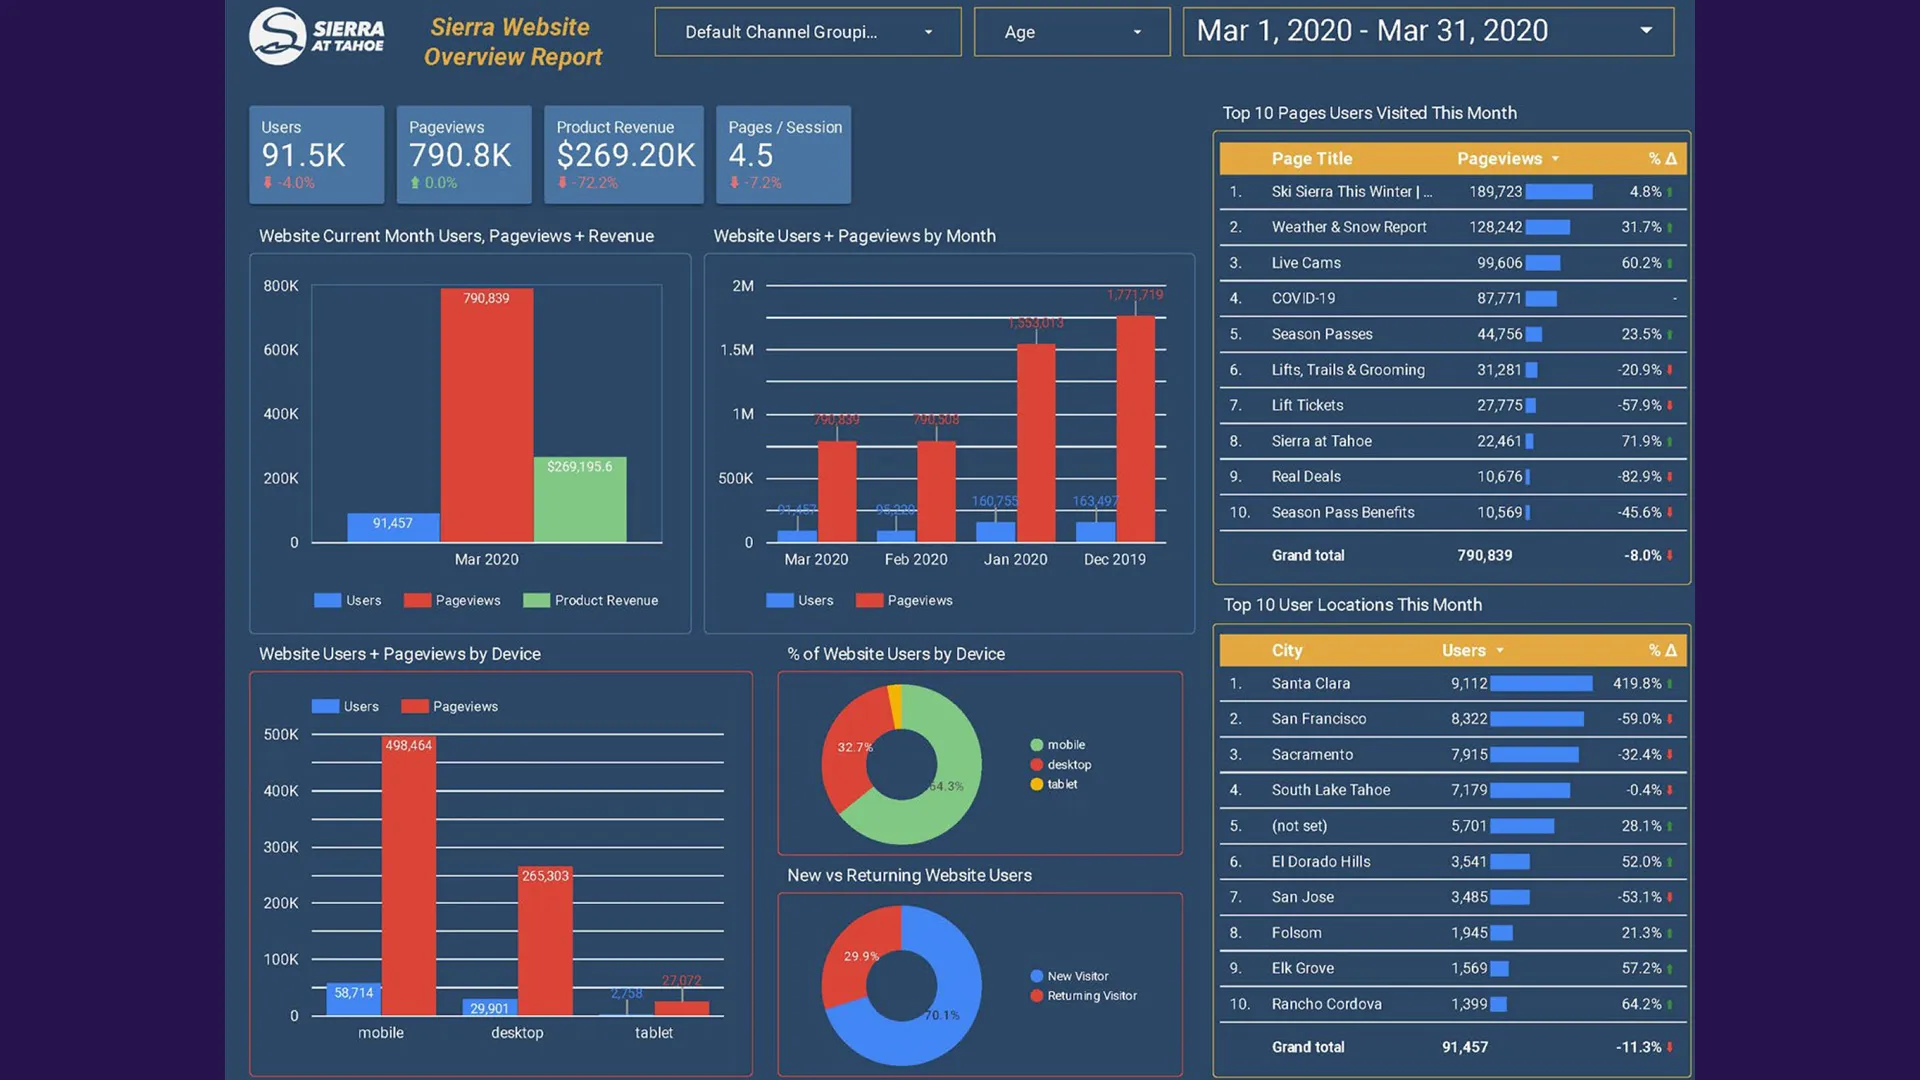
Task: Select the Users scorecard 91.5K
Action: 316,155
